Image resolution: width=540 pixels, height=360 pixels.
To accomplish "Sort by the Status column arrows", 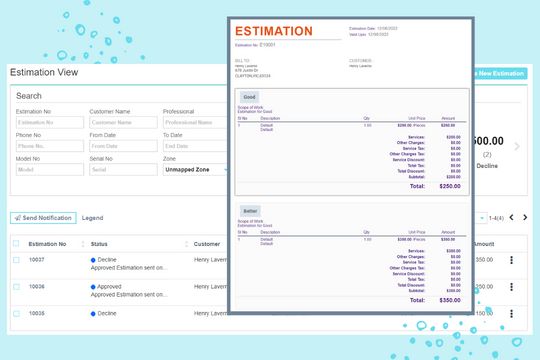I will coord(186,244).
